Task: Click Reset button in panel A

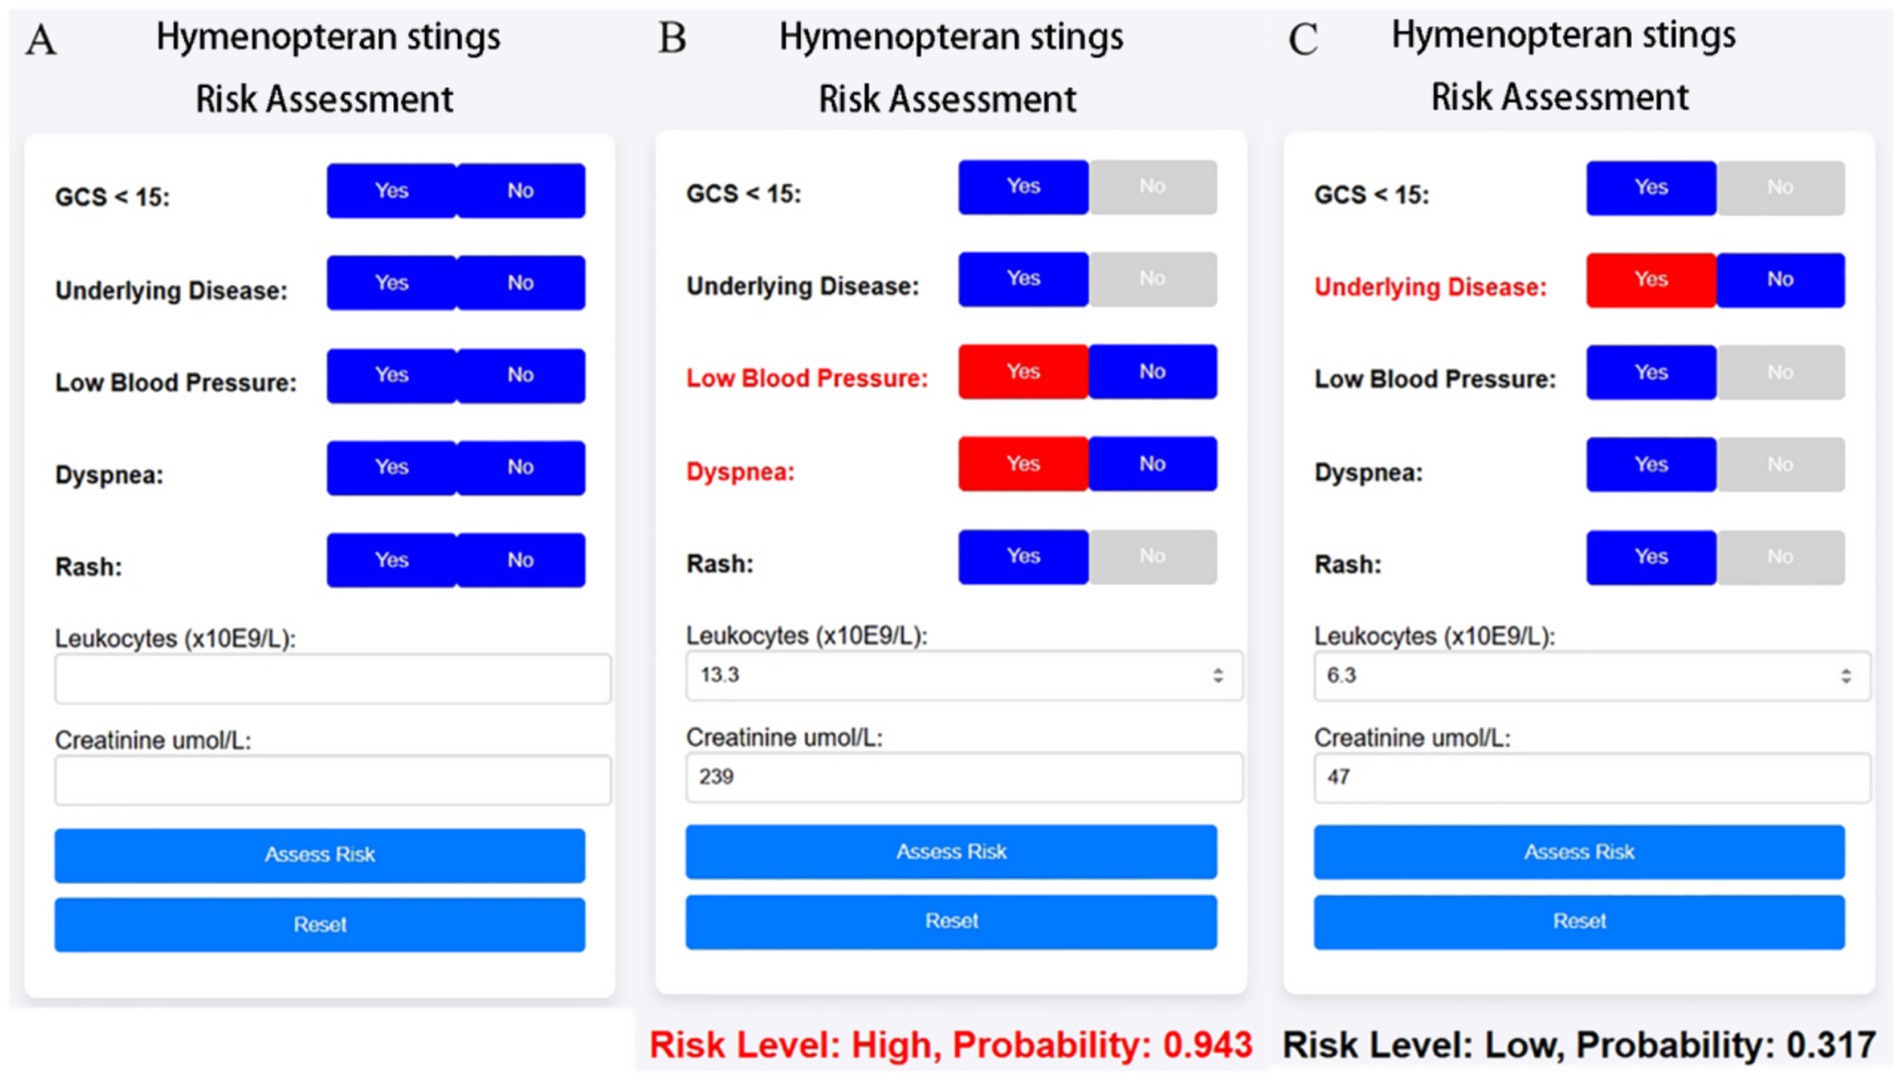Action: point(320,925)
